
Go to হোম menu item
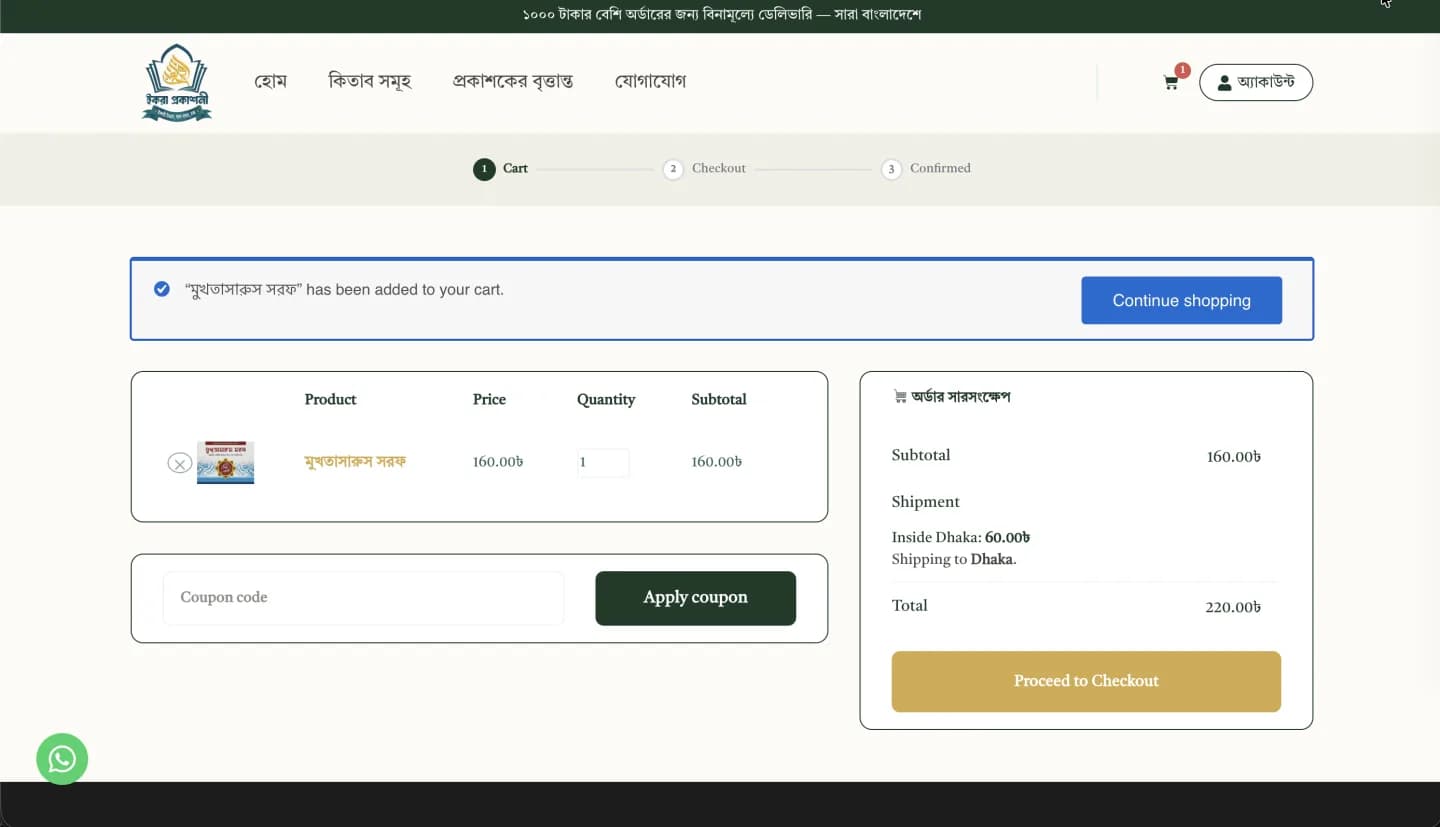271,81
